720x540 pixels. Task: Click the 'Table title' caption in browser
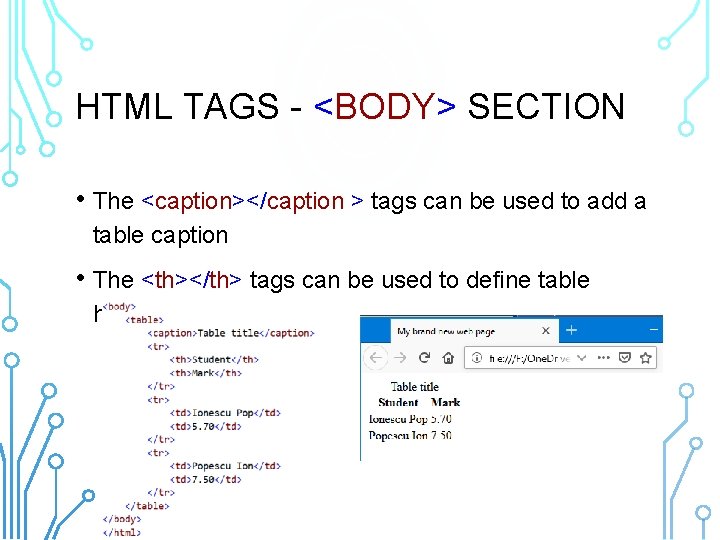pyautogui.click(x=415, y=387)
